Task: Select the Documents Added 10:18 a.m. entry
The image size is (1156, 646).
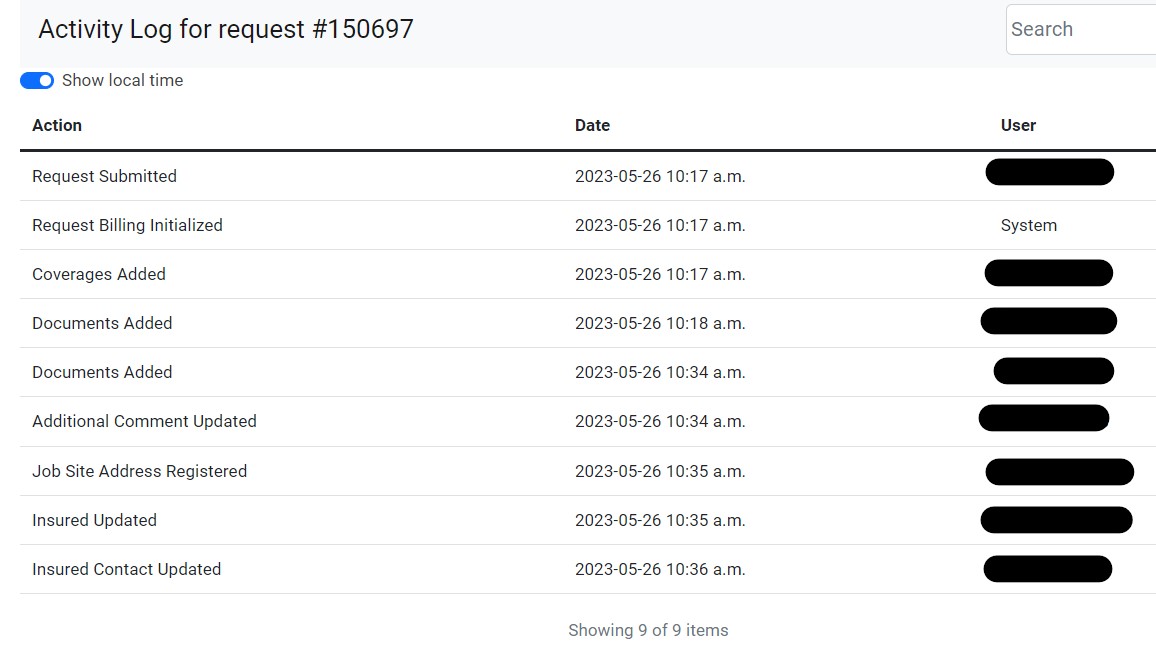Action: 588,323
